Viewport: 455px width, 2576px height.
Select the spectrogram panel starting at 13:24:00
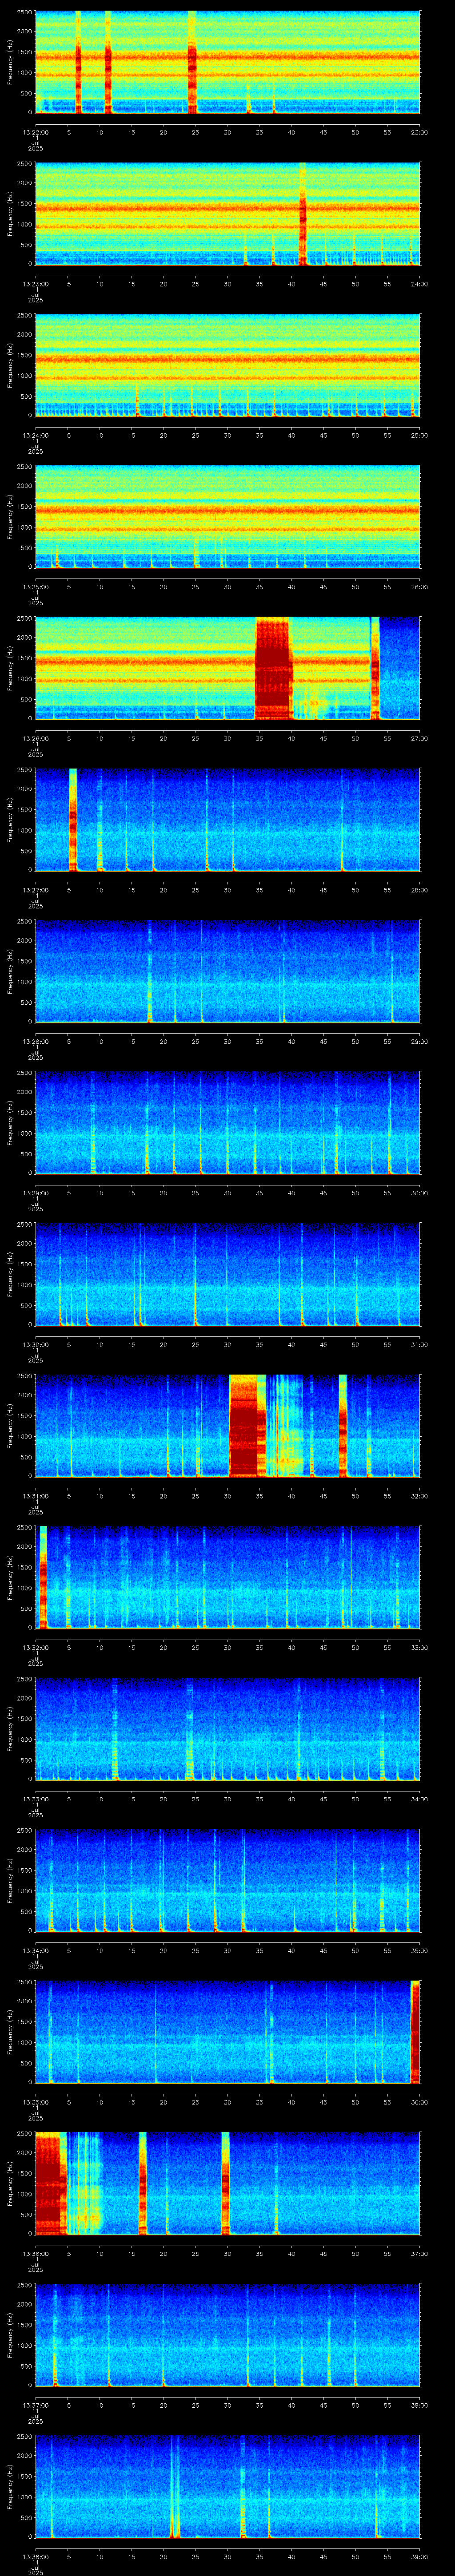pyautogui.click(x=227, y=365)
